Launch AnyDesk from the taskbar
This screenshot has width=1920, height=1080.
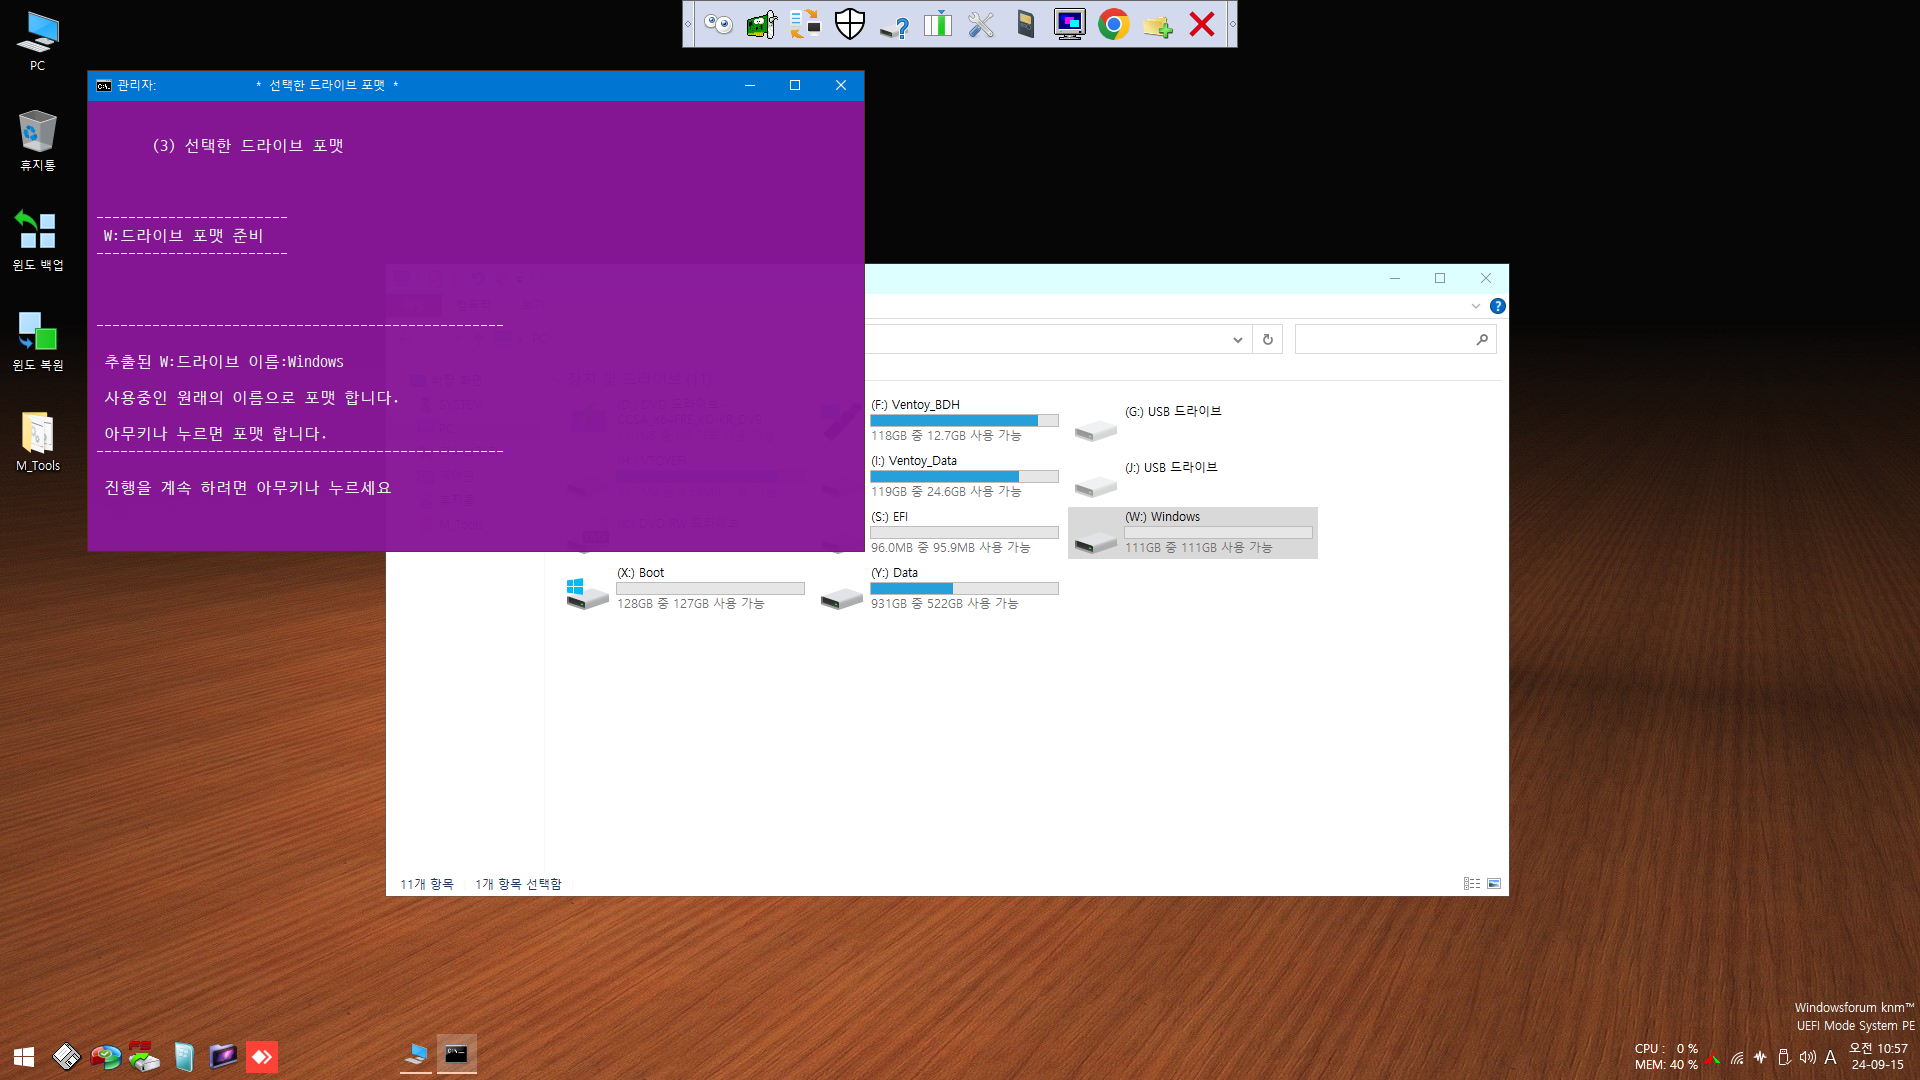point(262,1057)
